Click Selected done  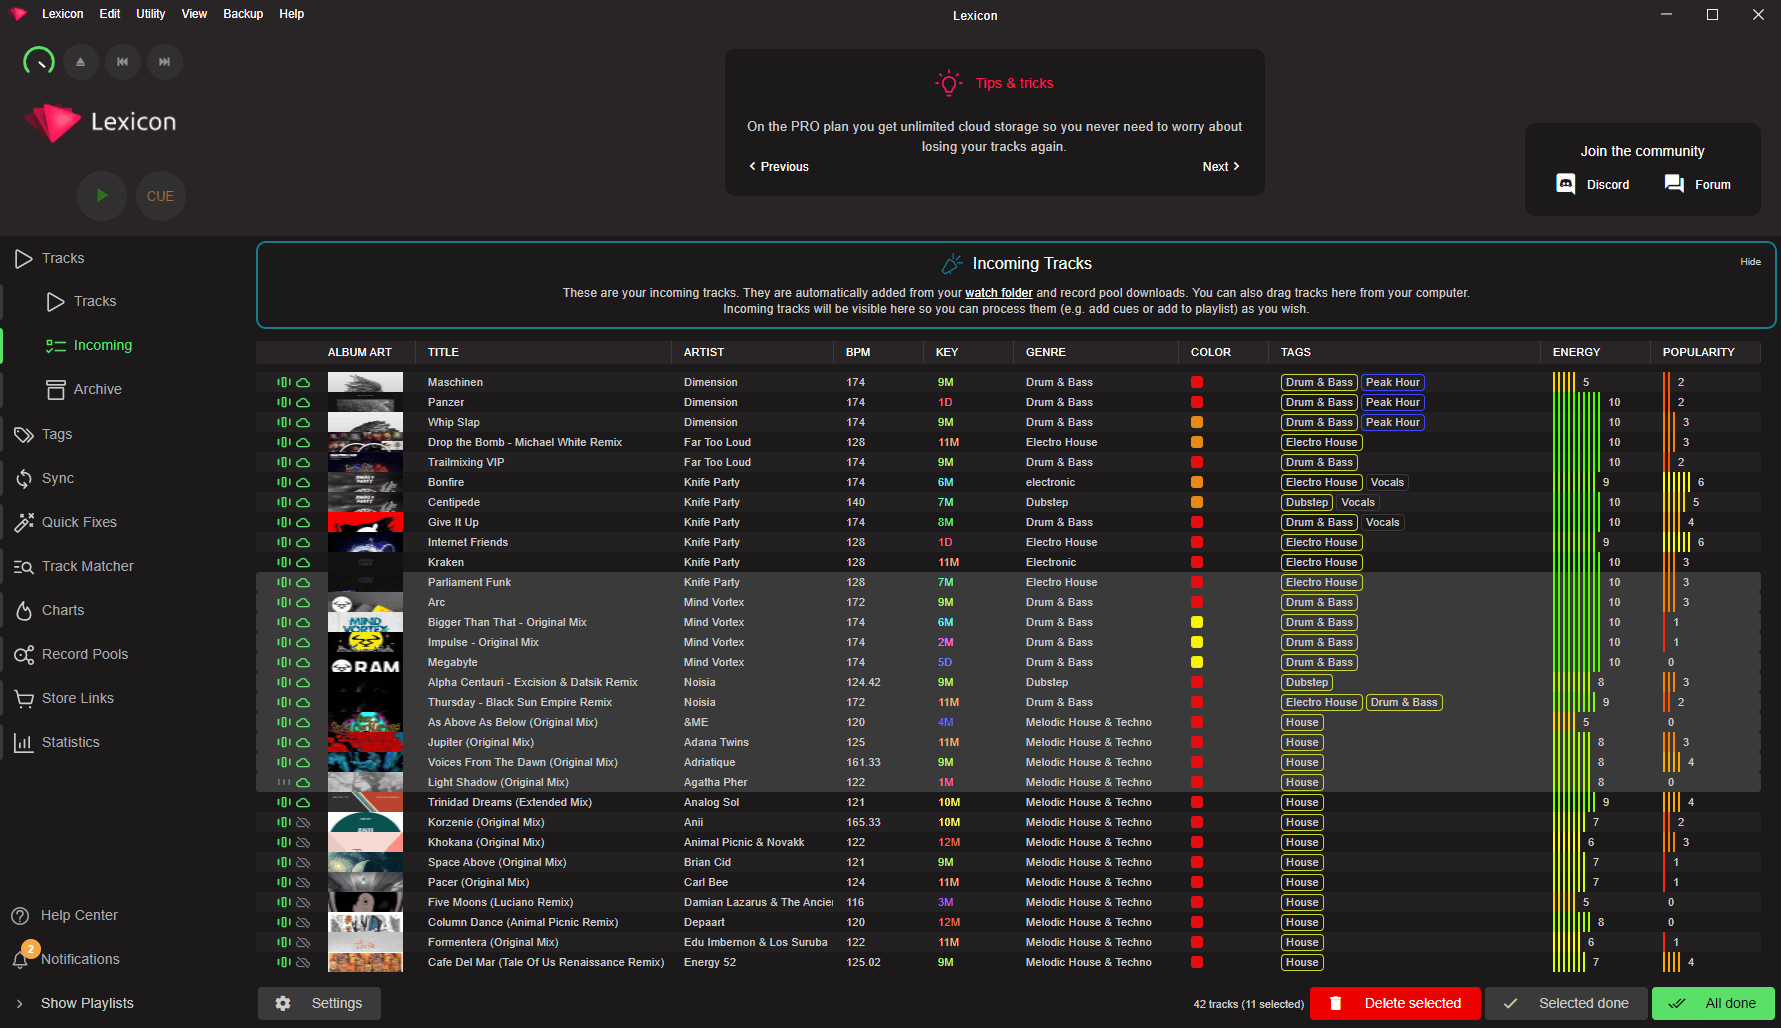pos(1566,1003)
